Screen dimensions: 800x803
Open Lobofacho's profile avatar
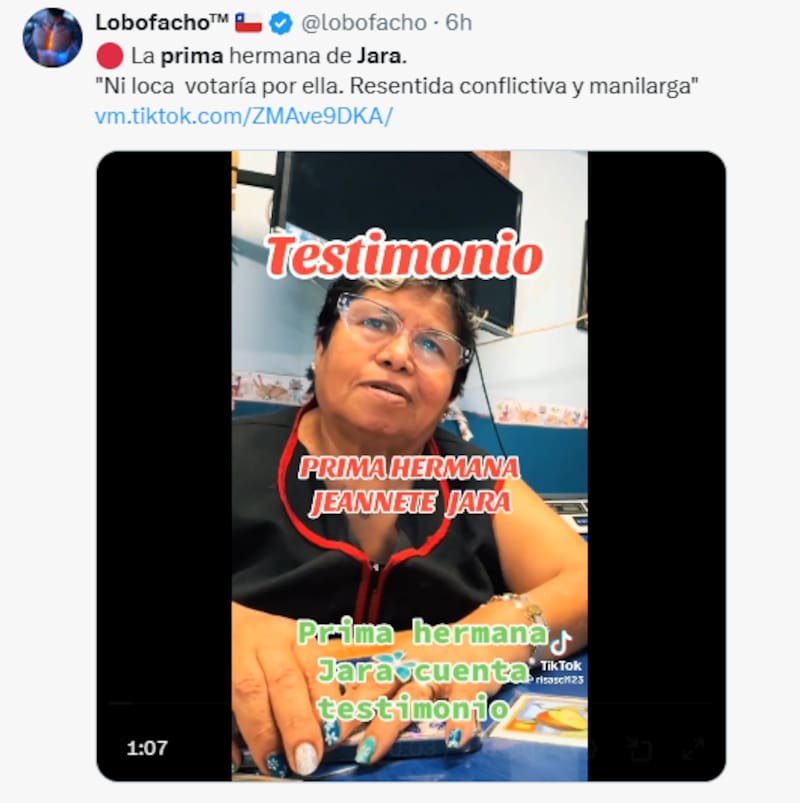point(52,37)
